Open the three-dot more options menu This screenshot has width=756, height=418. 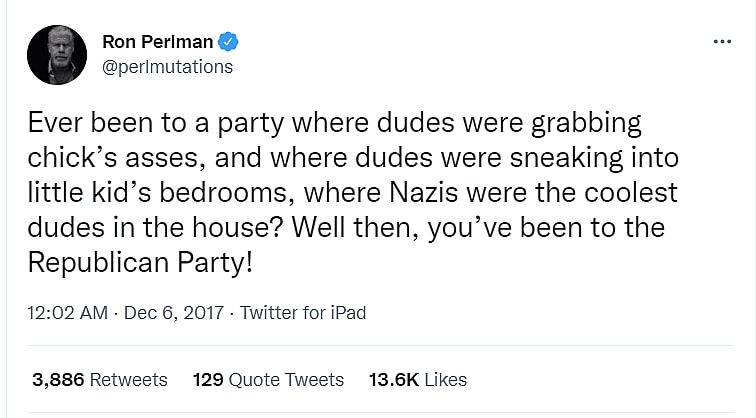coord(722,42)
